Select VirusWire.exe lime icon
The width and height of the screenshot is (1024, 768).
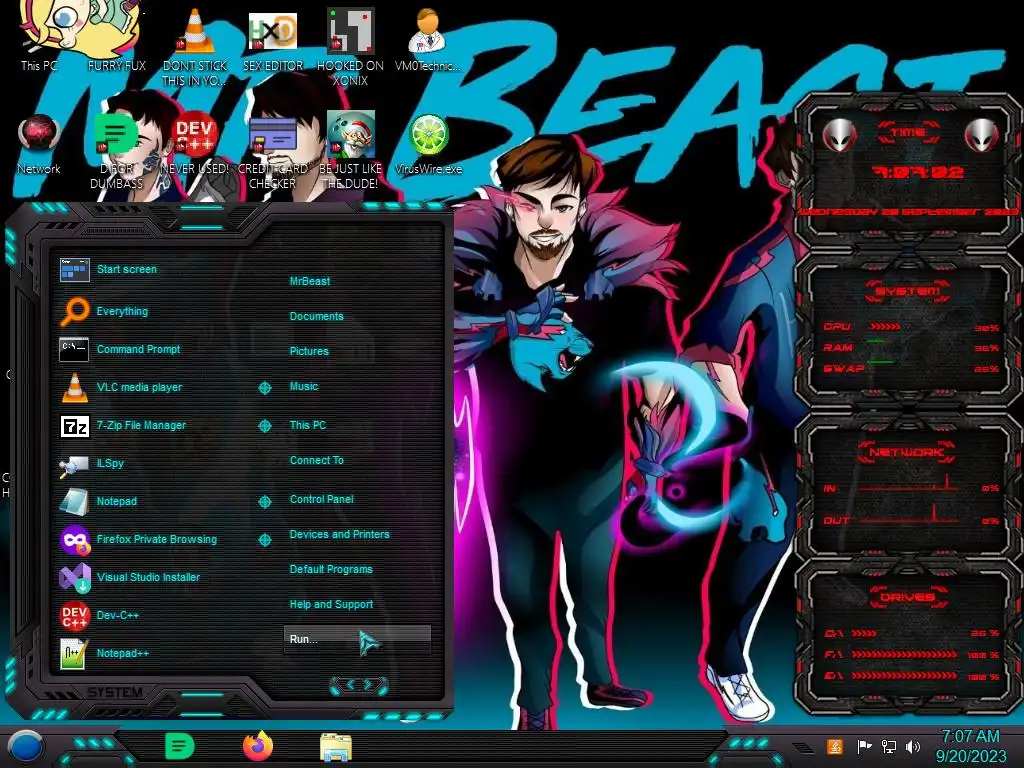pos(428,135)
